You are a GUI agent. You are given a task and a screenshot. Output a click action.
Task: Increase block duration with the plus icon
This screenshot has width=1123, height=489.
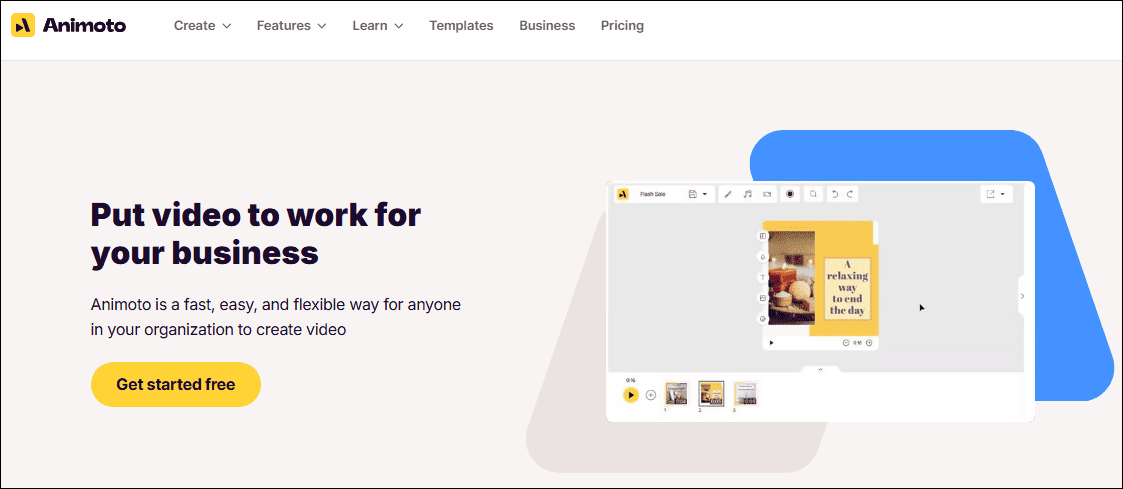pos(869,343)
